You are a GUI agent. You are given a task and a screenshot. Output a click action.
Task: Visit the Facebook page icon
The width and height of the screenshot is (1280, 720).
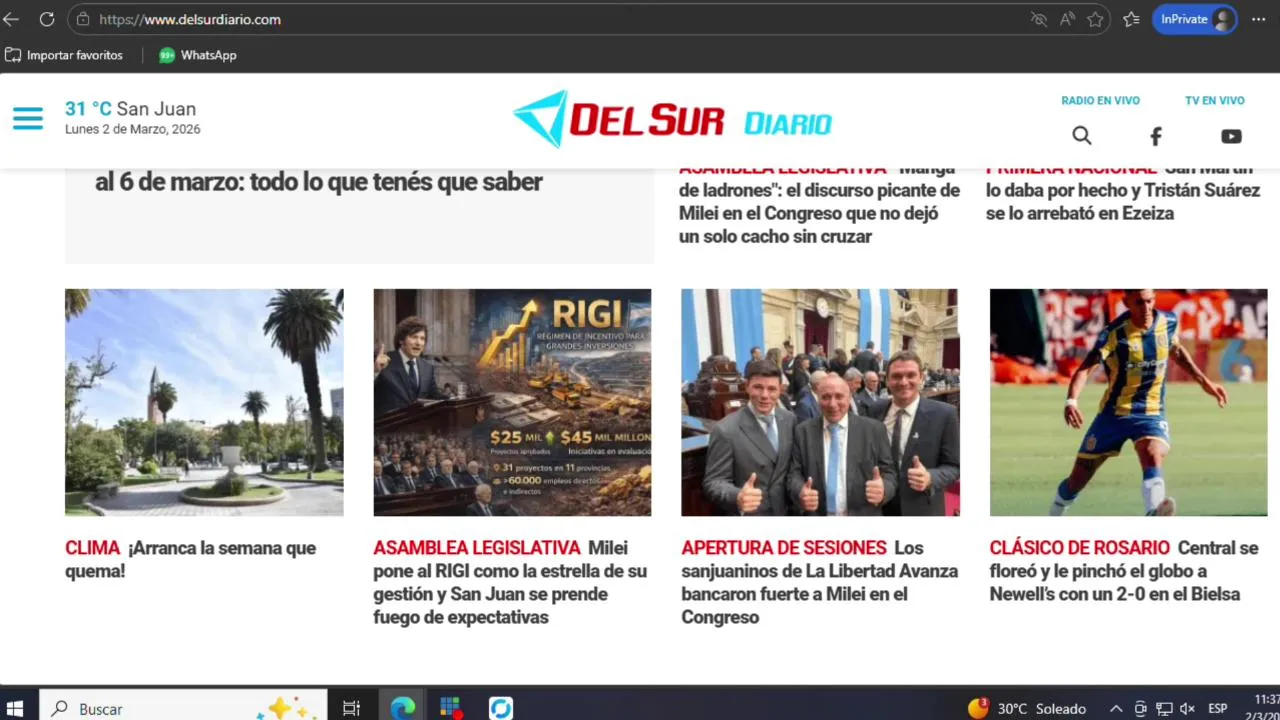1155,136
